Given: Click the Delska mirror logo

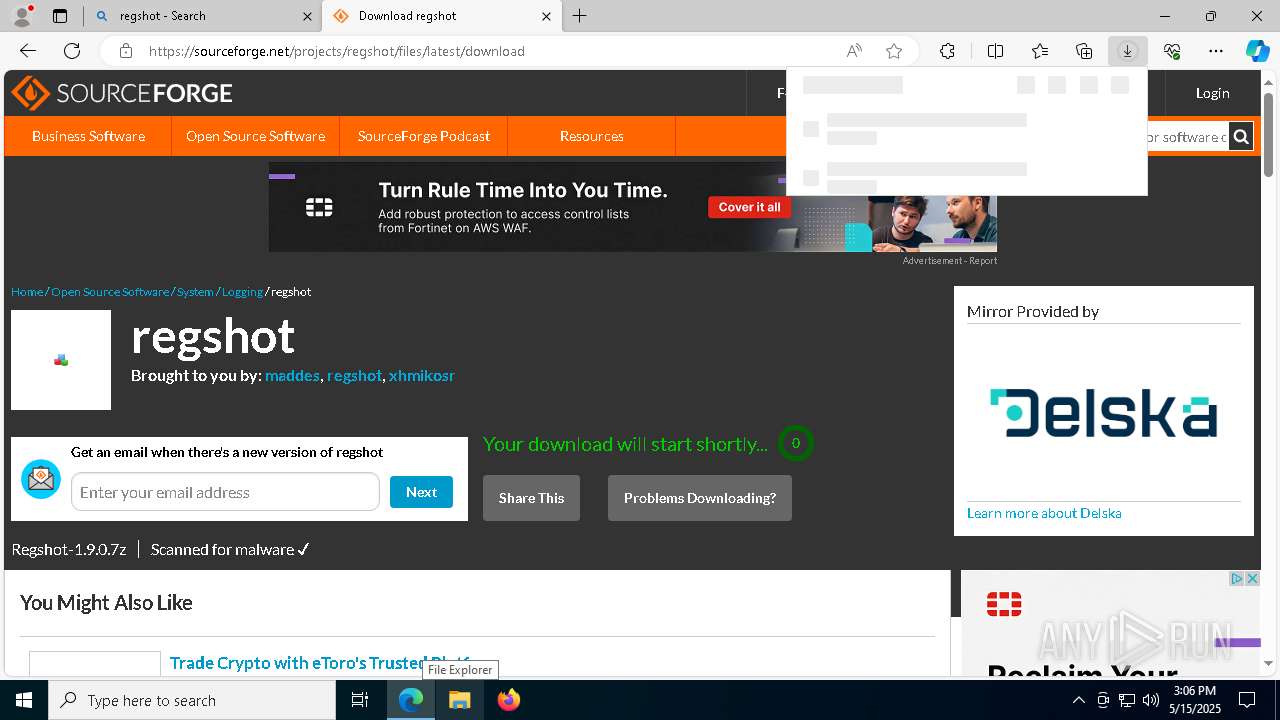Looking at the screenshot, I should pos(1103,413).
